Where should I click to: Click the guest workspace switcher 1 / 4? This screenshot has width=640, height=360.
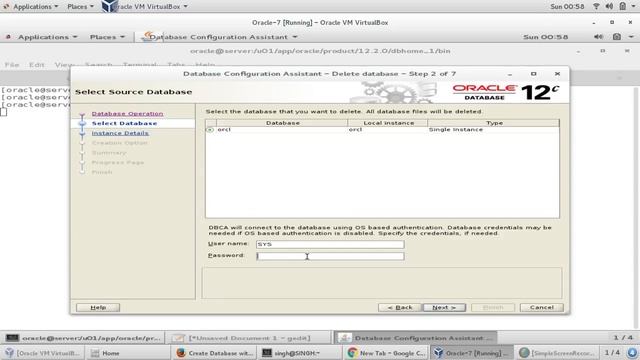tap(623, 338)
